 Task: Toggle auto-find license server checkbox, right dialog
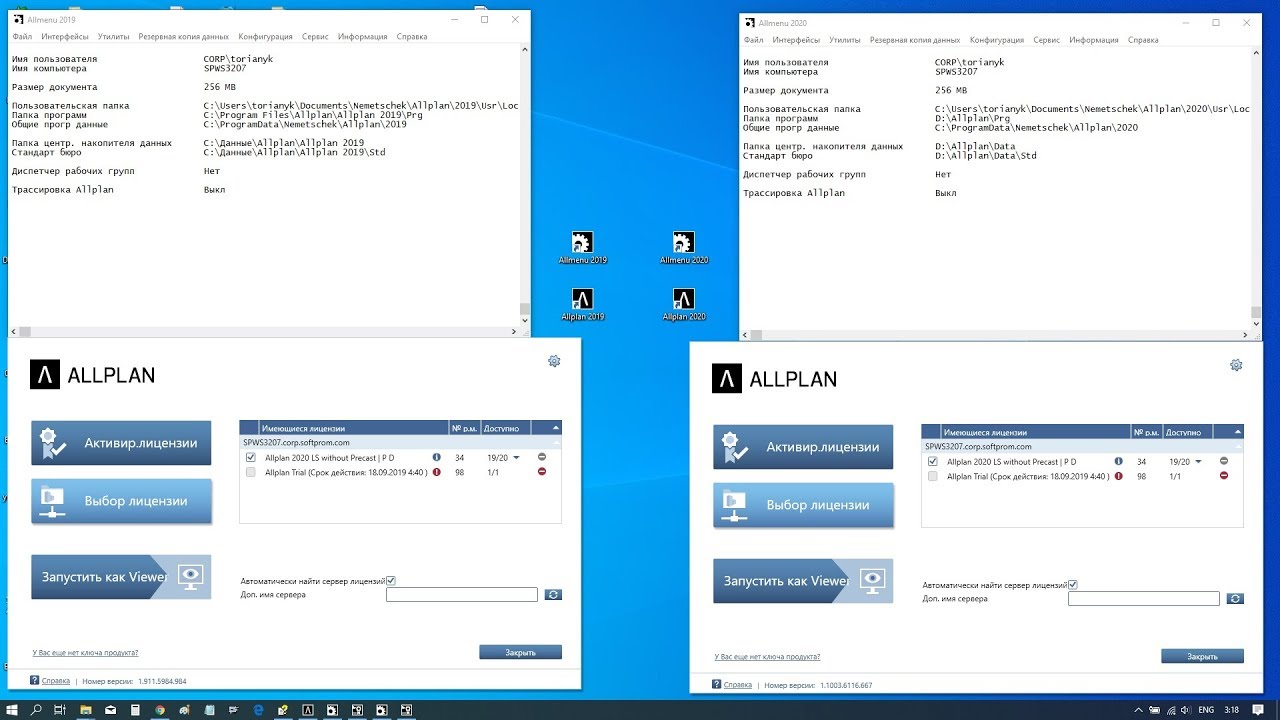coord(1073,584)
